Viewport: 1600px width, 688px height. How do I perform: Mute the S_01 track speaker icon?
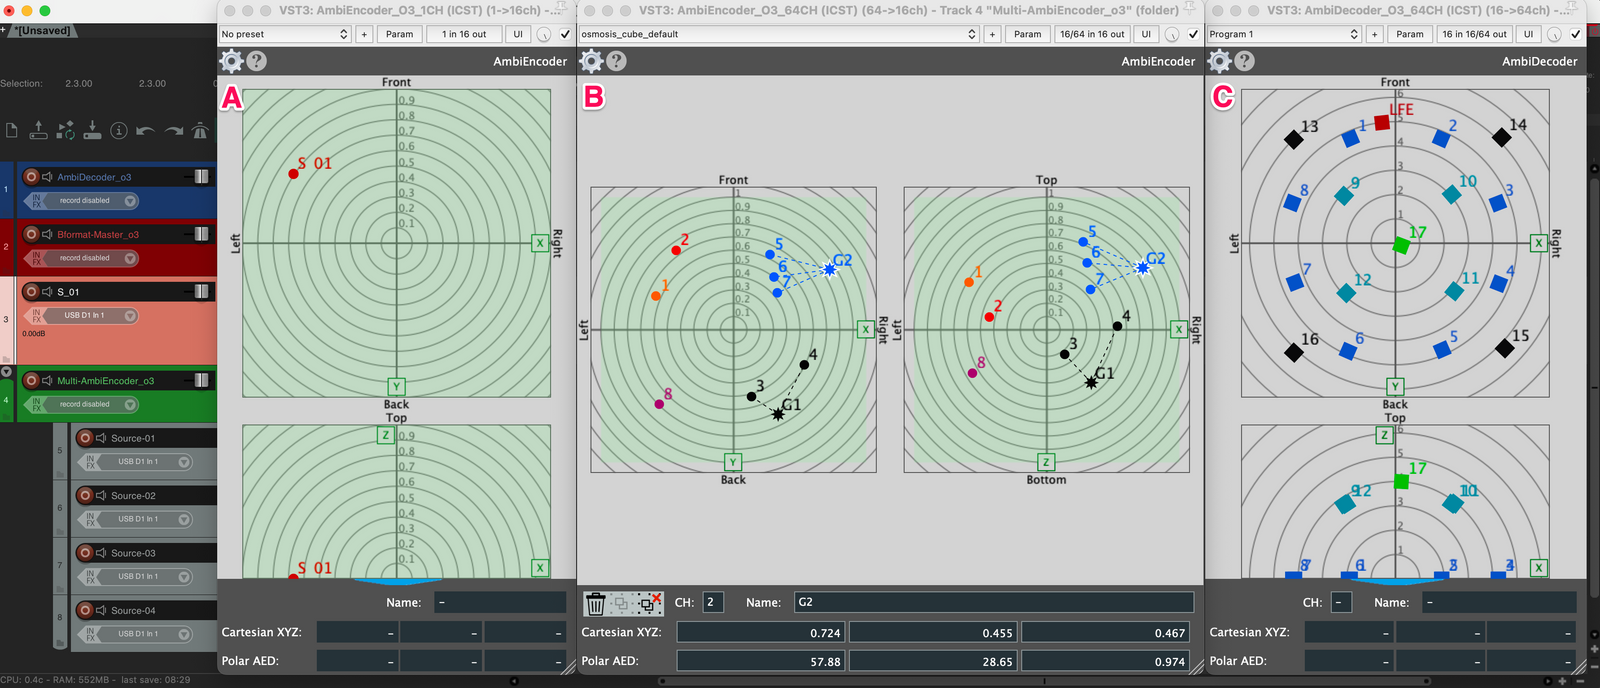pos(47,292)
